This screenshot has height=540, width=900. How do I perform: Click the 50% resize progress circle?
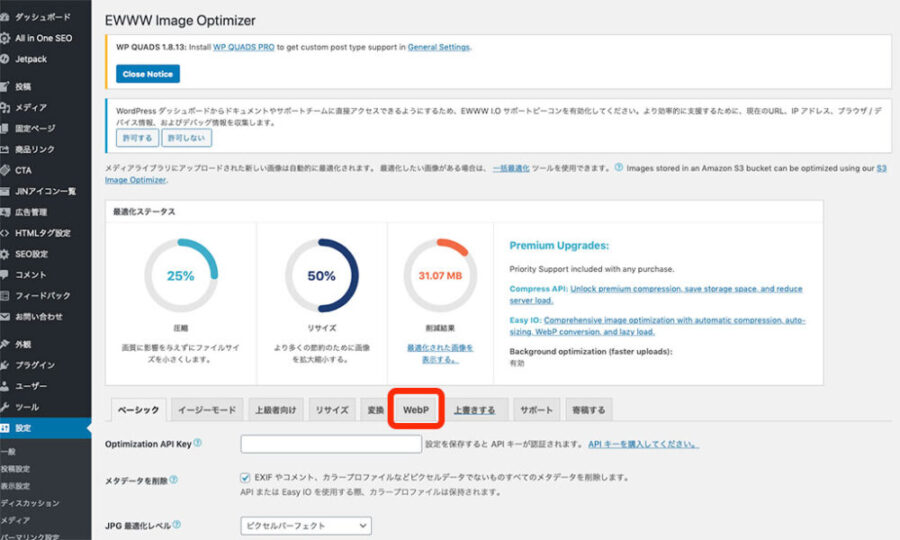321,275
